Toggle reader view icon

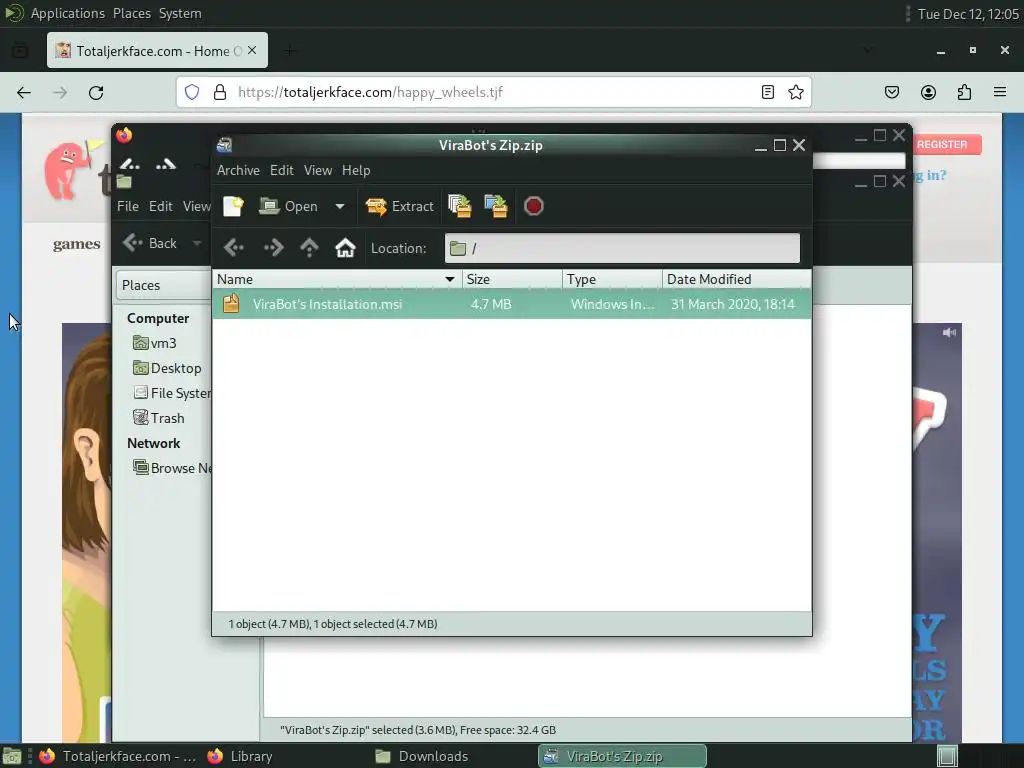[x=768, y=92]
